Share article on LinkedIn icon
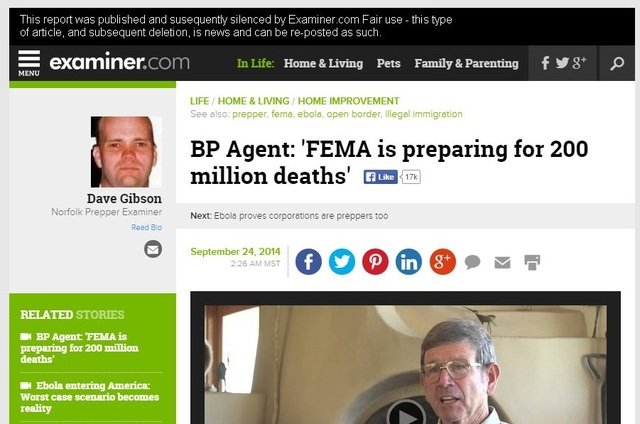This screenshot has height=424, width=640. click(x=409, y=262)
